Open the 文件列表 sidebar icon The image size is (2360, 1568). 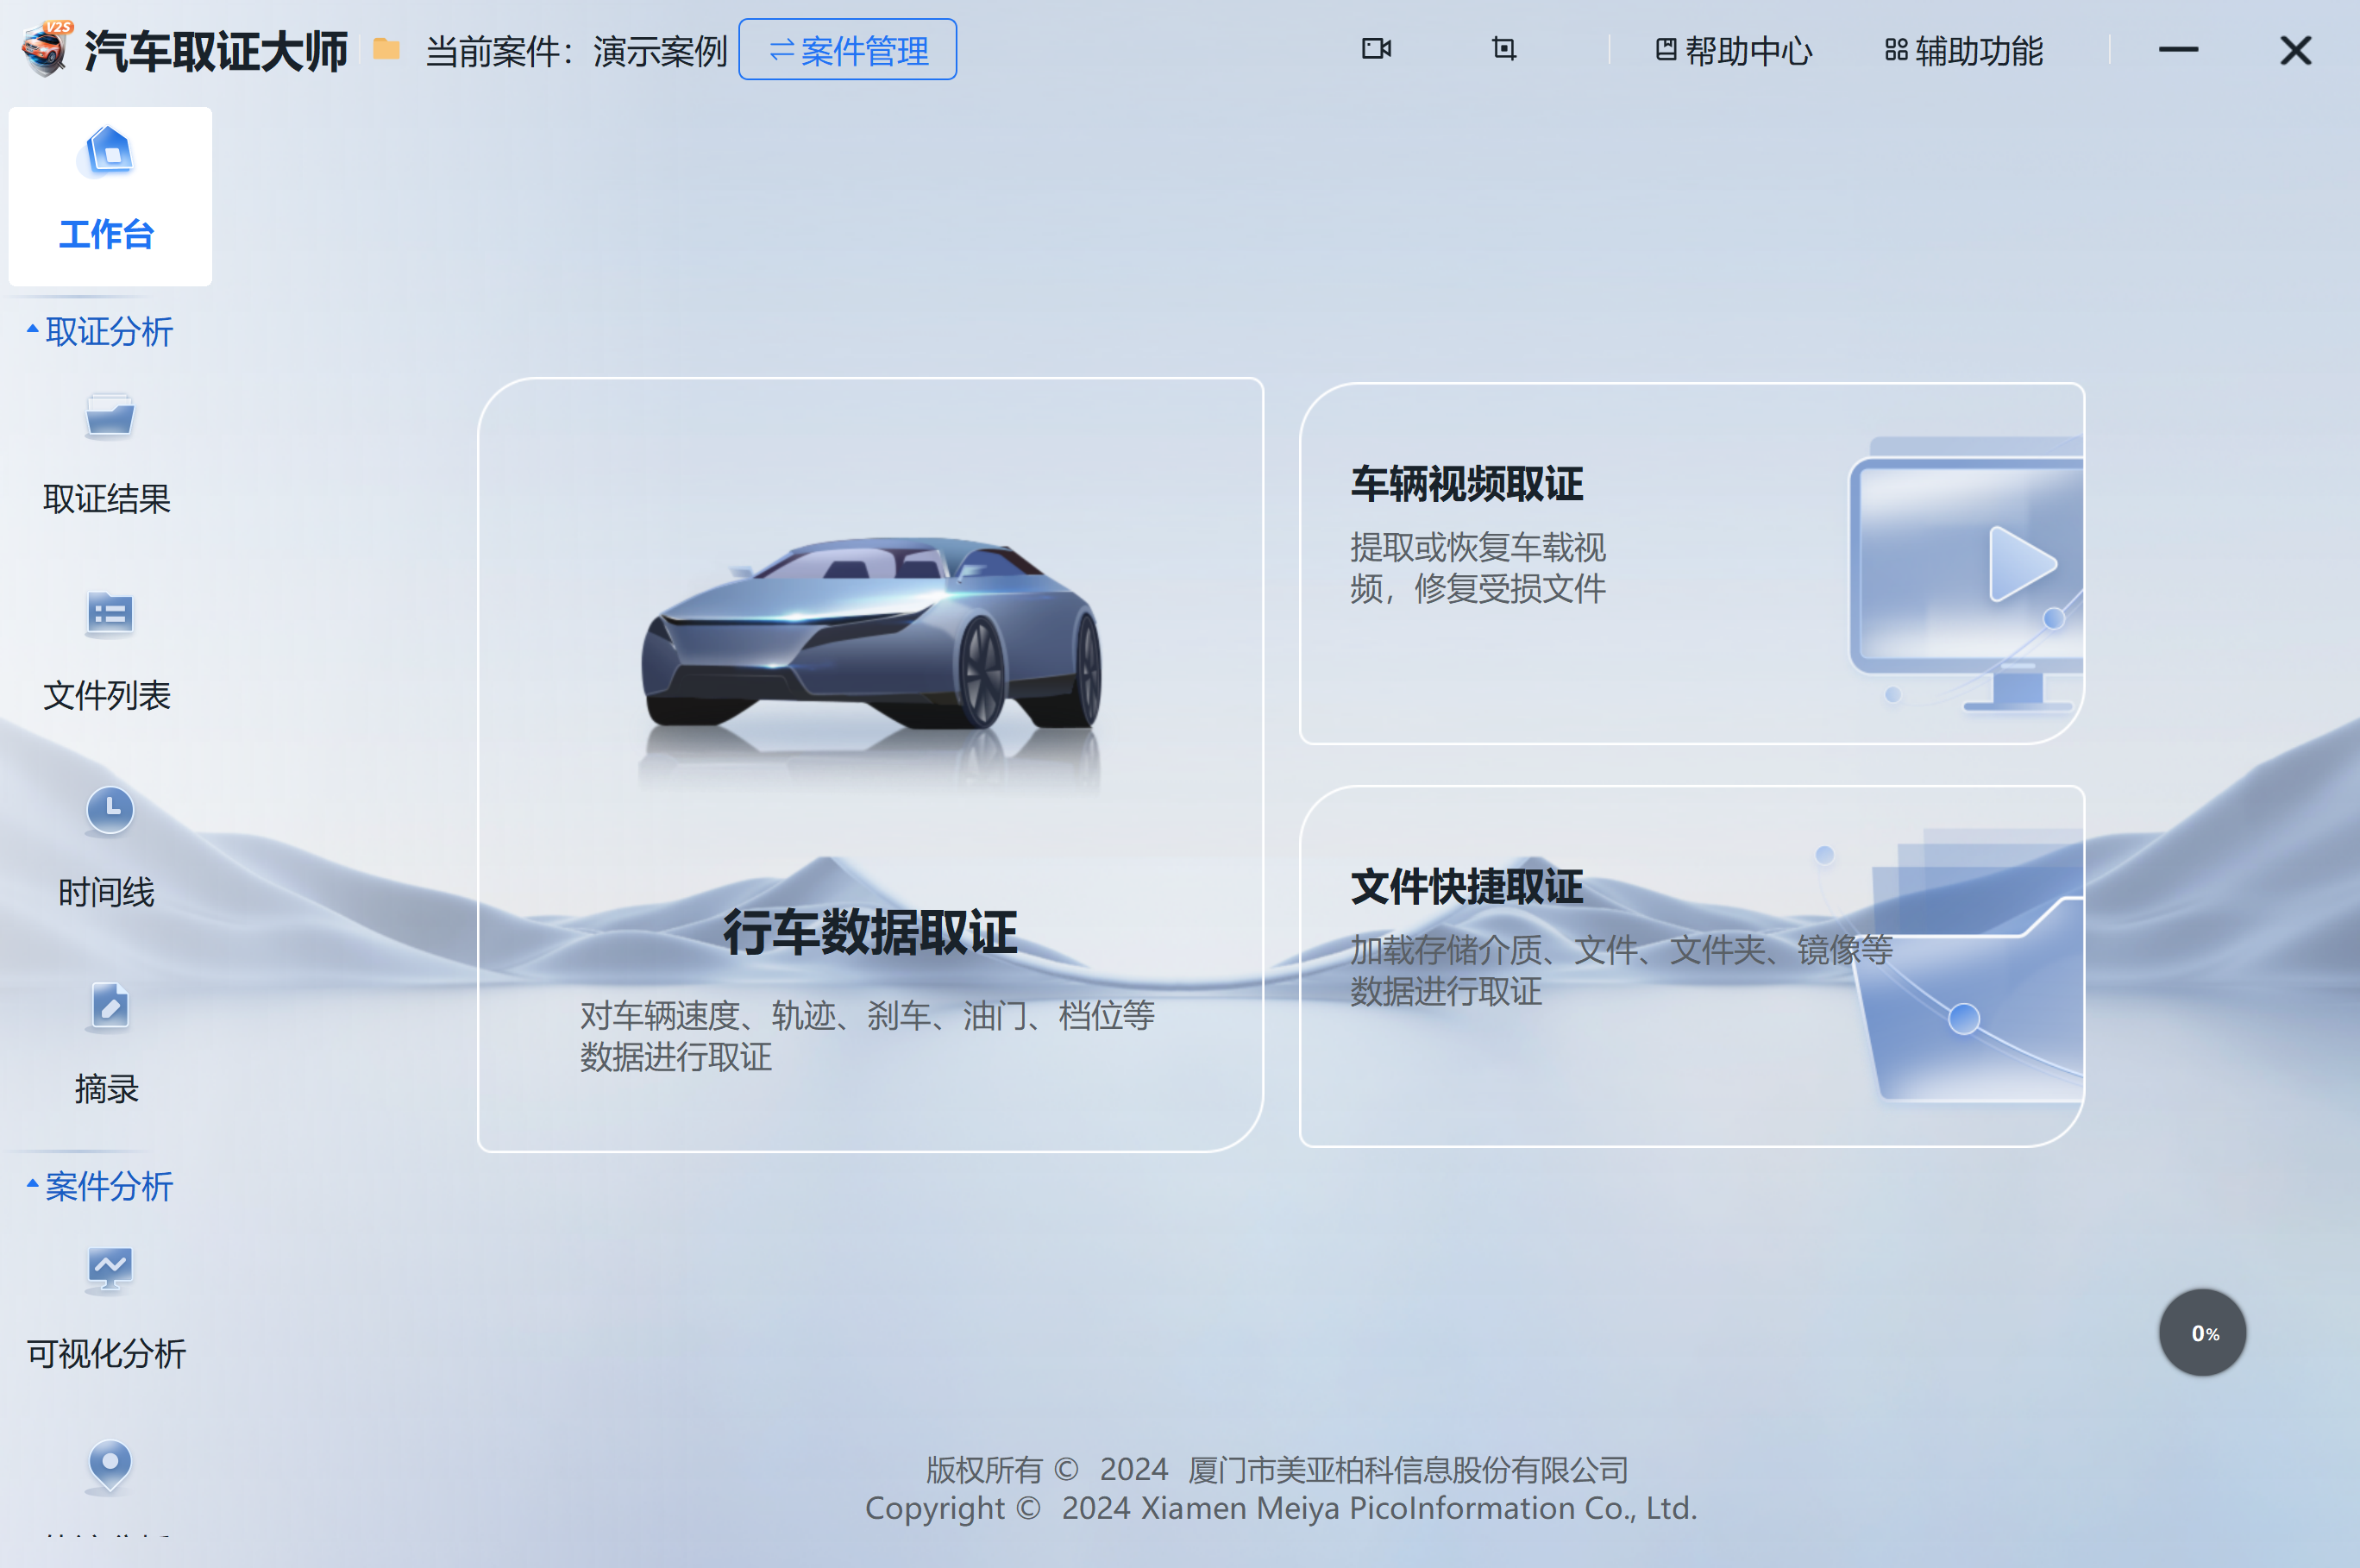[x=109, y=614]
